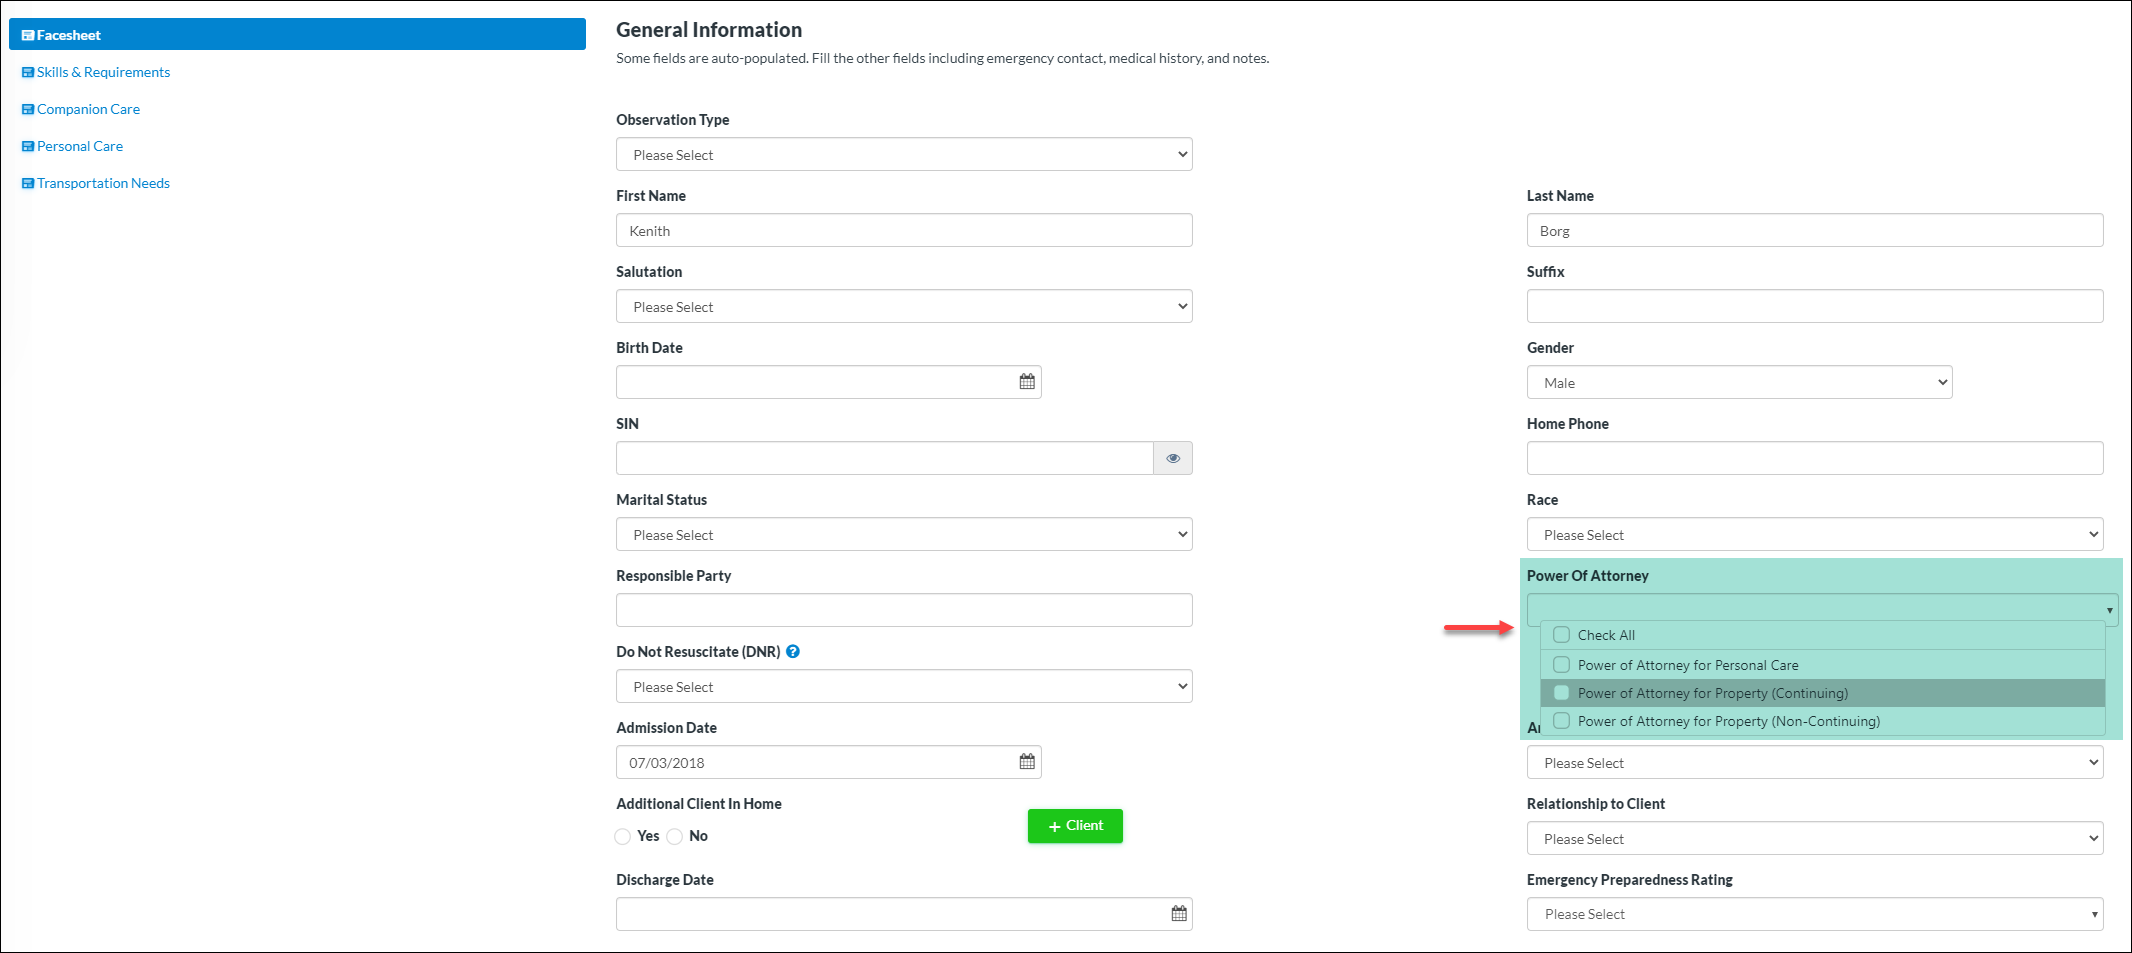Screen dimensions: 2132x953
Task: Open the Marital Status dropdown
Action: [x=903, y=535]
